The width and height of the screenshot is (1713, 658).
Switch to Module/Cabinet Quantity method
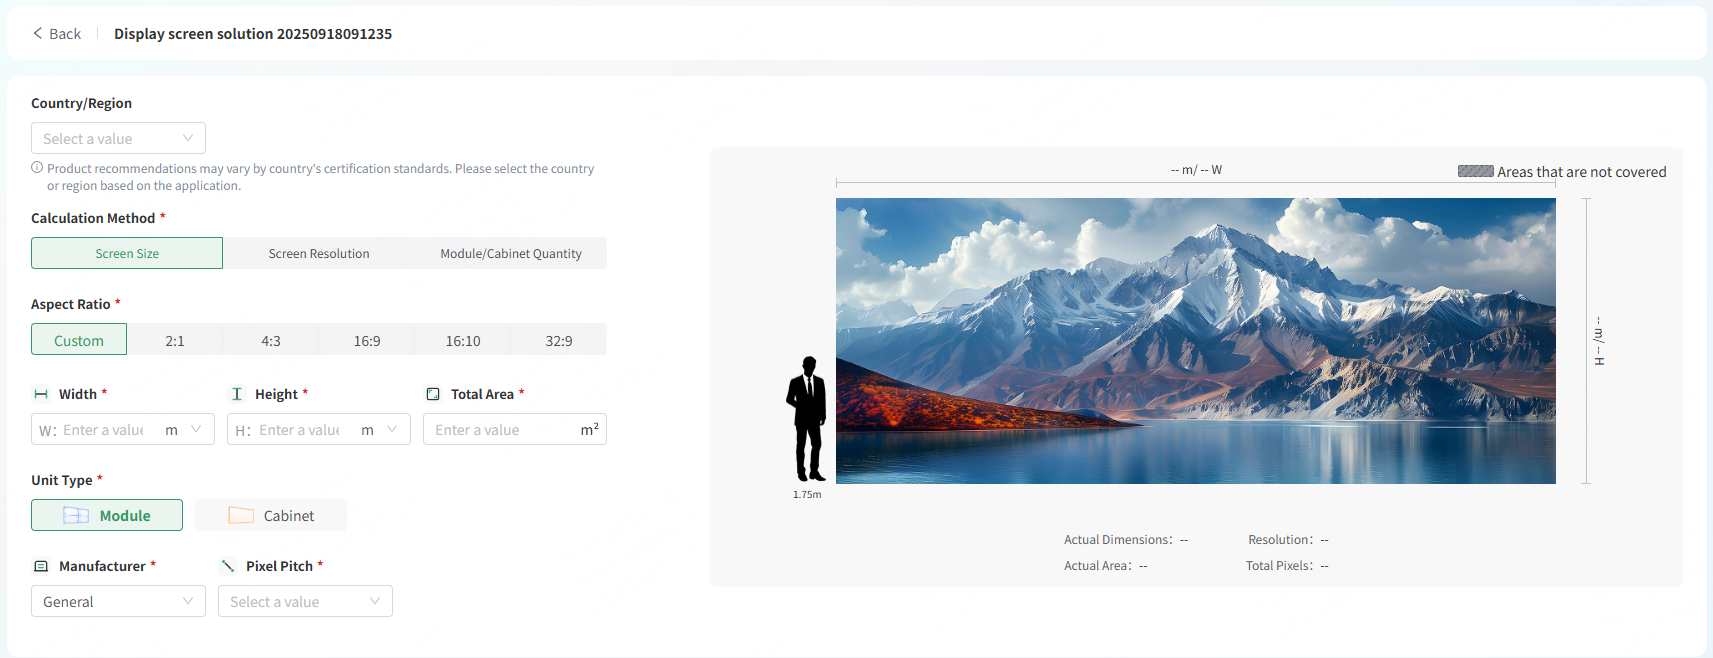510,253
